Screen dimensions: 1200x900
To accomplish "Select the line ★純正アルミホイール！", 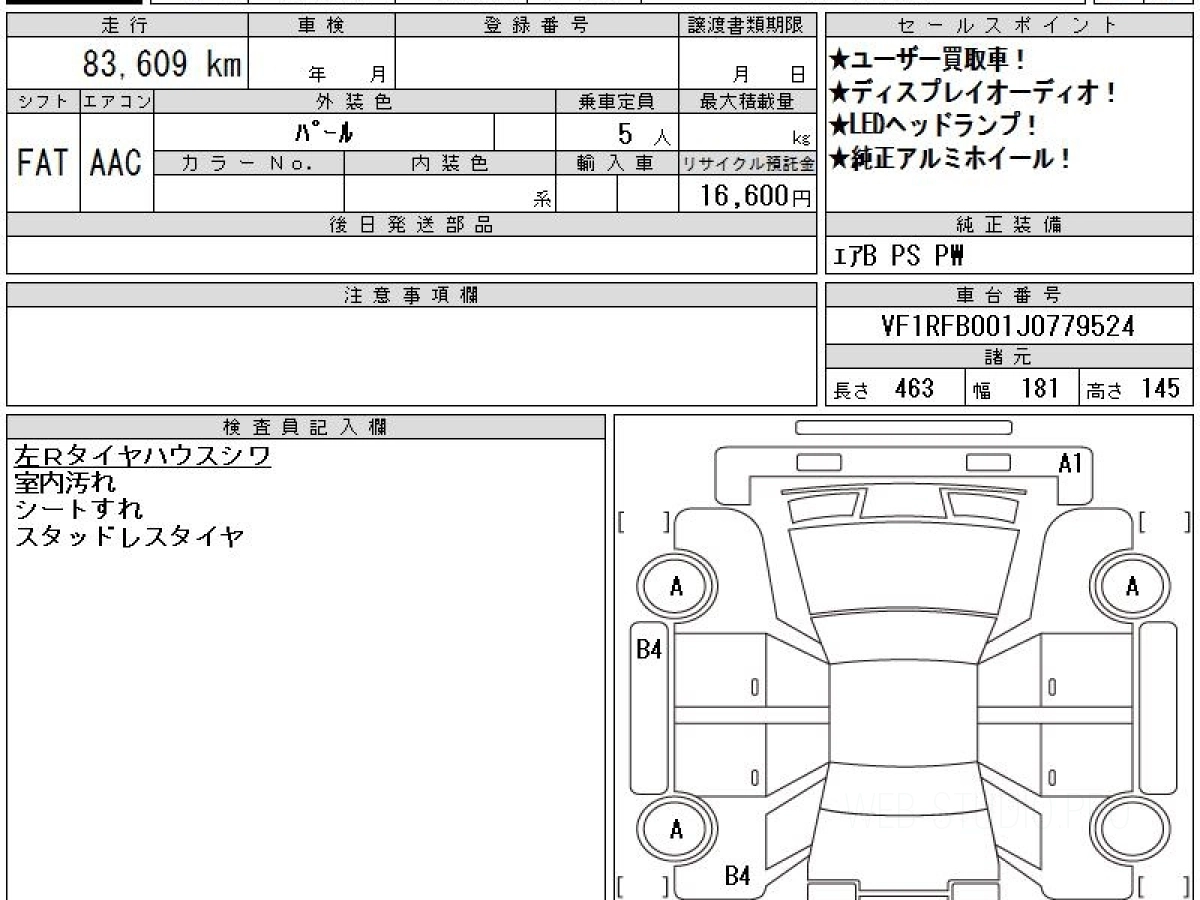I will coord(950,158).
